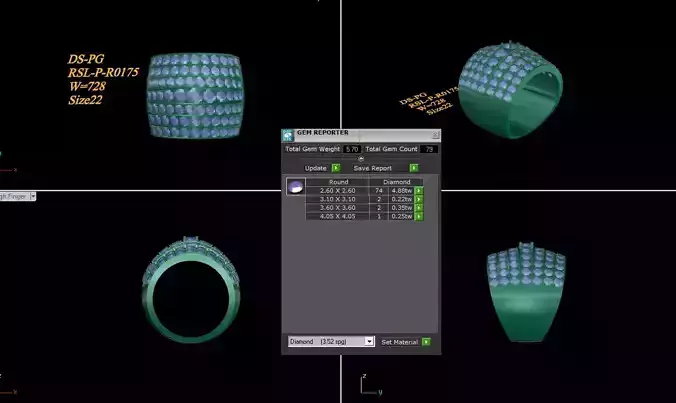Click the Update label

coord(316,168)
